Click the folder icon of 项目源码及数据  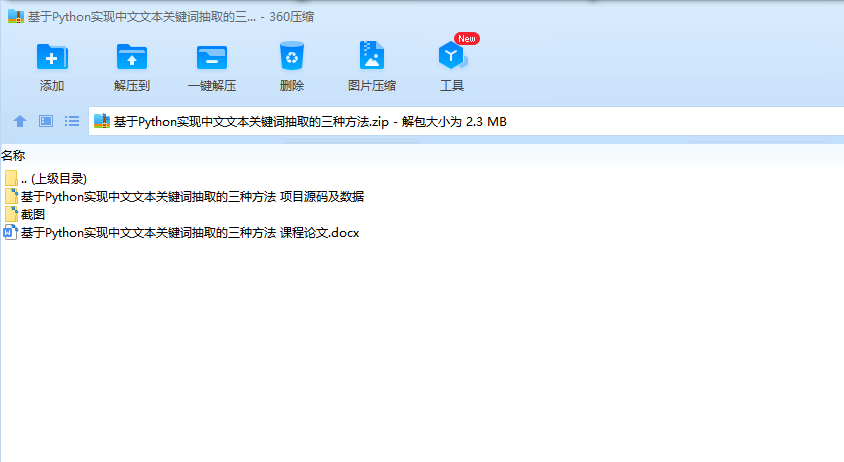pos(11,197)
